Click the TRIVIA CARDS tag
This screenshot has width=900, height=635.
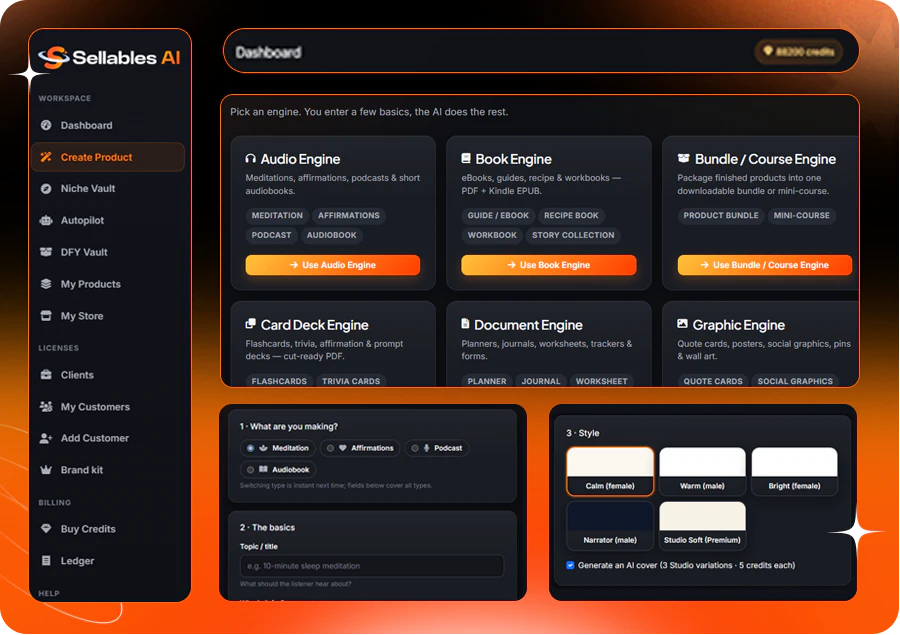[x=351, y=381]
